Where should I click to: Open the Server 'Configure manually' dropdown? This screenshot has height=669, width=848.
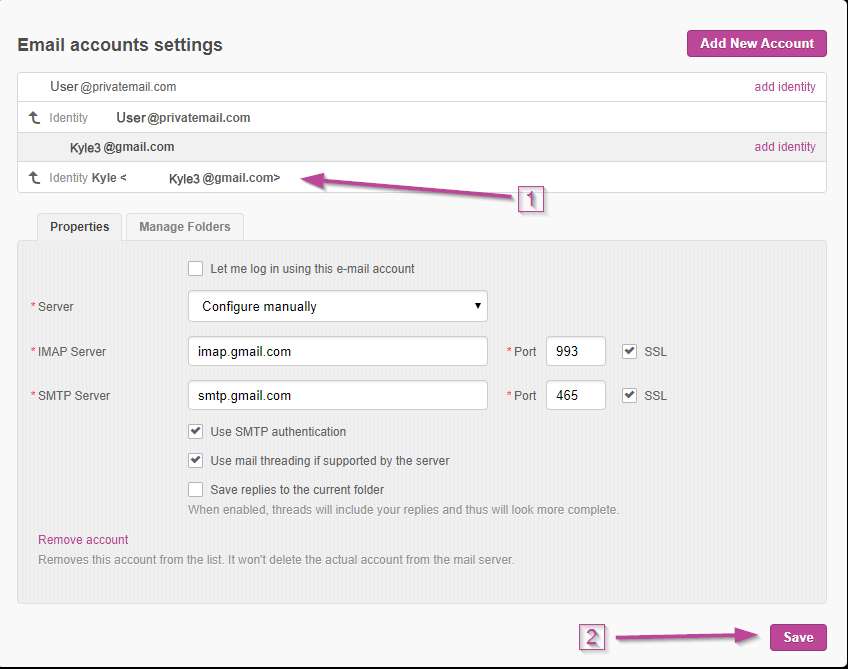[337, 307]
